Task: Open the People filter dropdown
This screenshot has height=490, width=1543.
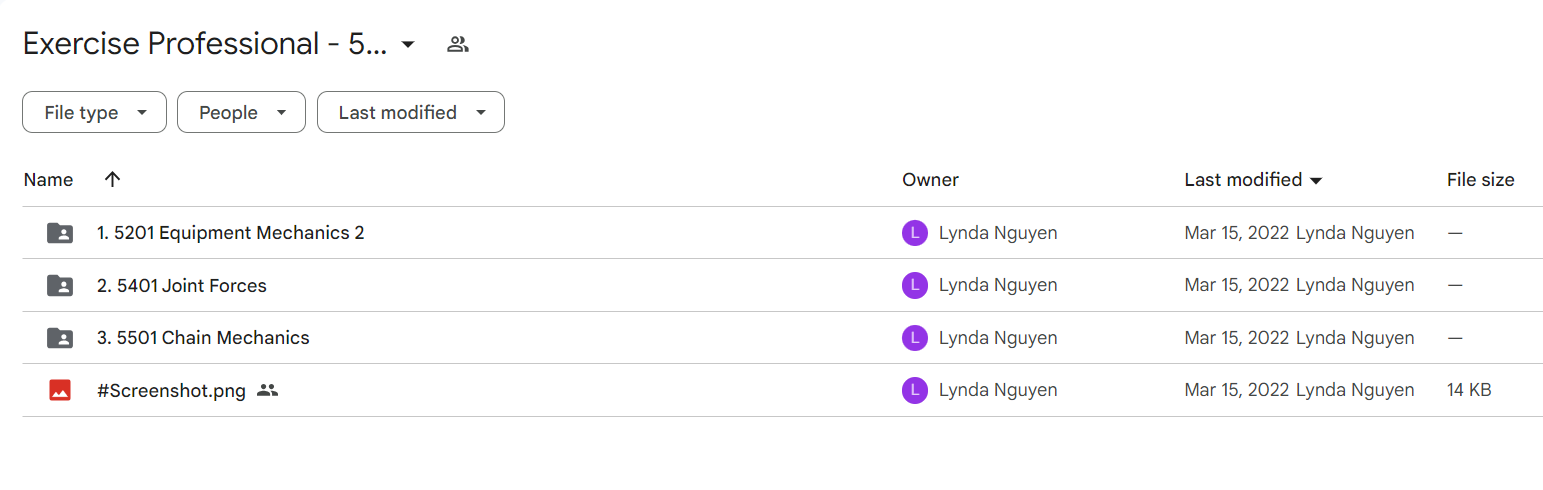Action: (x=241, y=112)
